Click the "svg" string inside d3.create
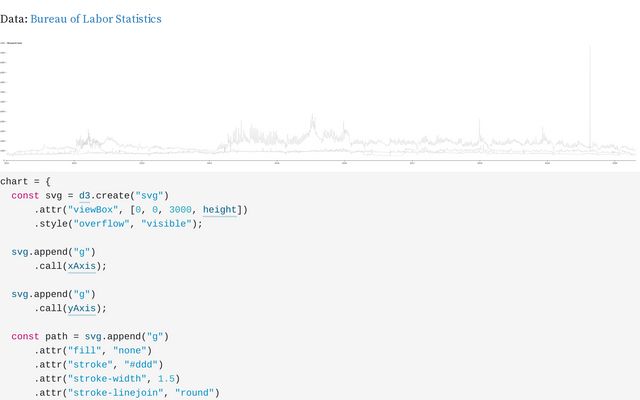Viewport: 640px width, 400px height. click(151, 195)
